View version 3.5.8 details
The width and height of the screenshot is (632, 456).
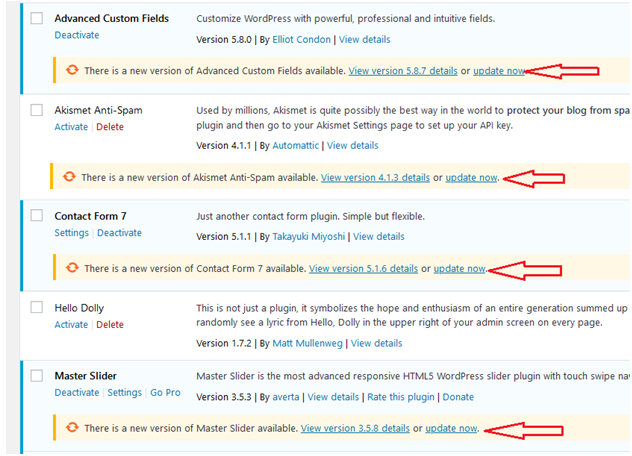point(356,428)
